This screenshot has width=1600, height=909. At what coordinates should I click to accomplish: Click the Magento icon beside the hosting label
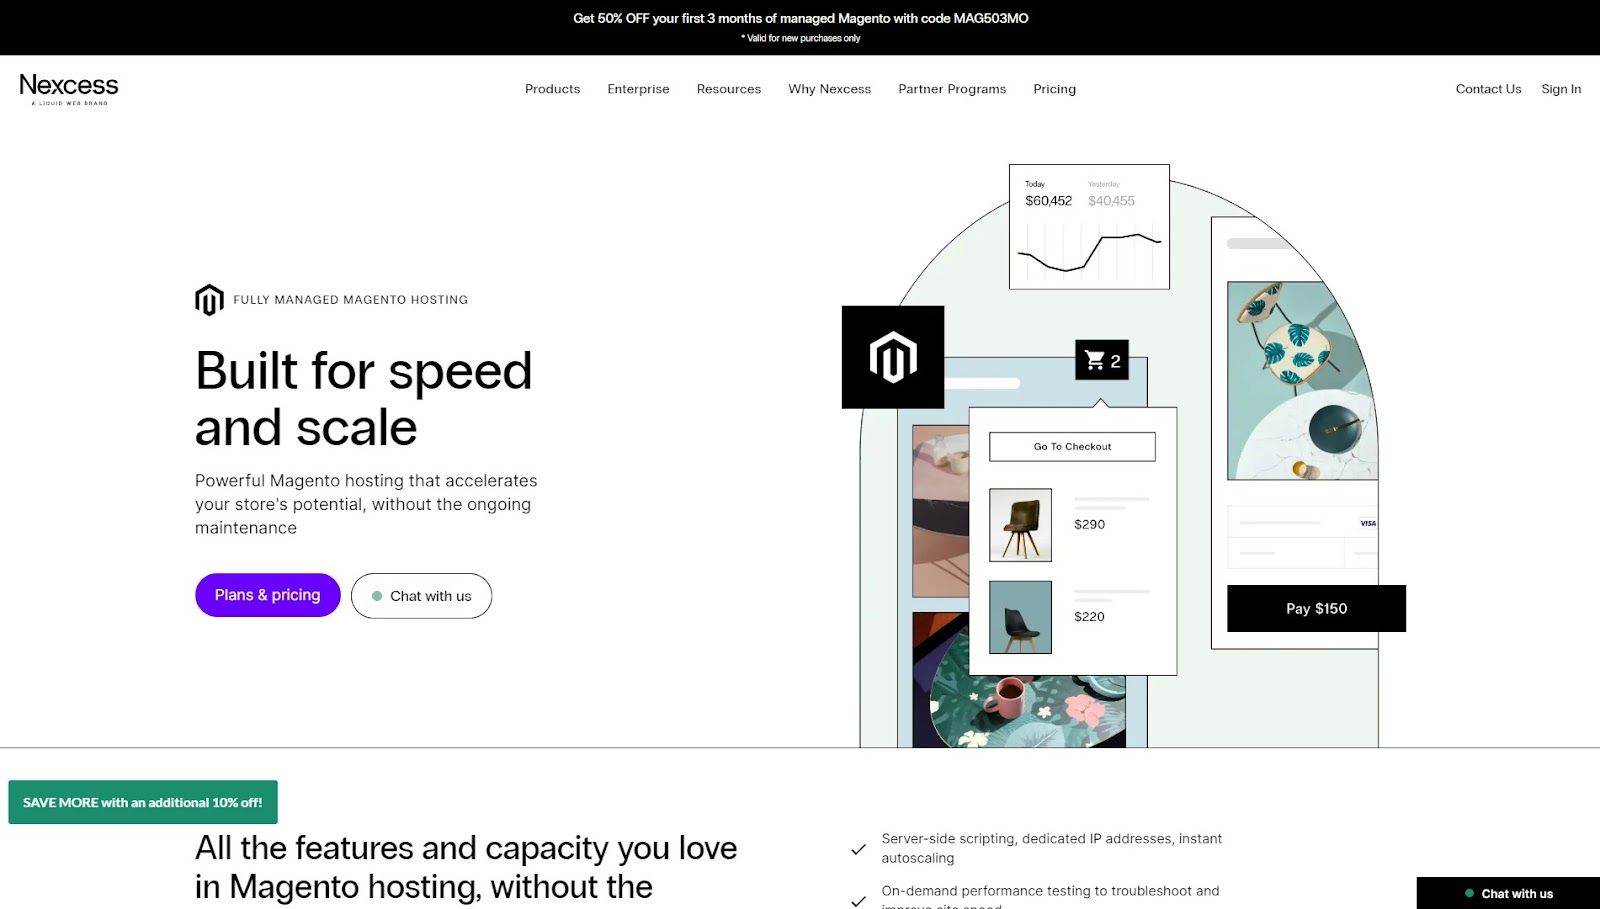(209, 300)
